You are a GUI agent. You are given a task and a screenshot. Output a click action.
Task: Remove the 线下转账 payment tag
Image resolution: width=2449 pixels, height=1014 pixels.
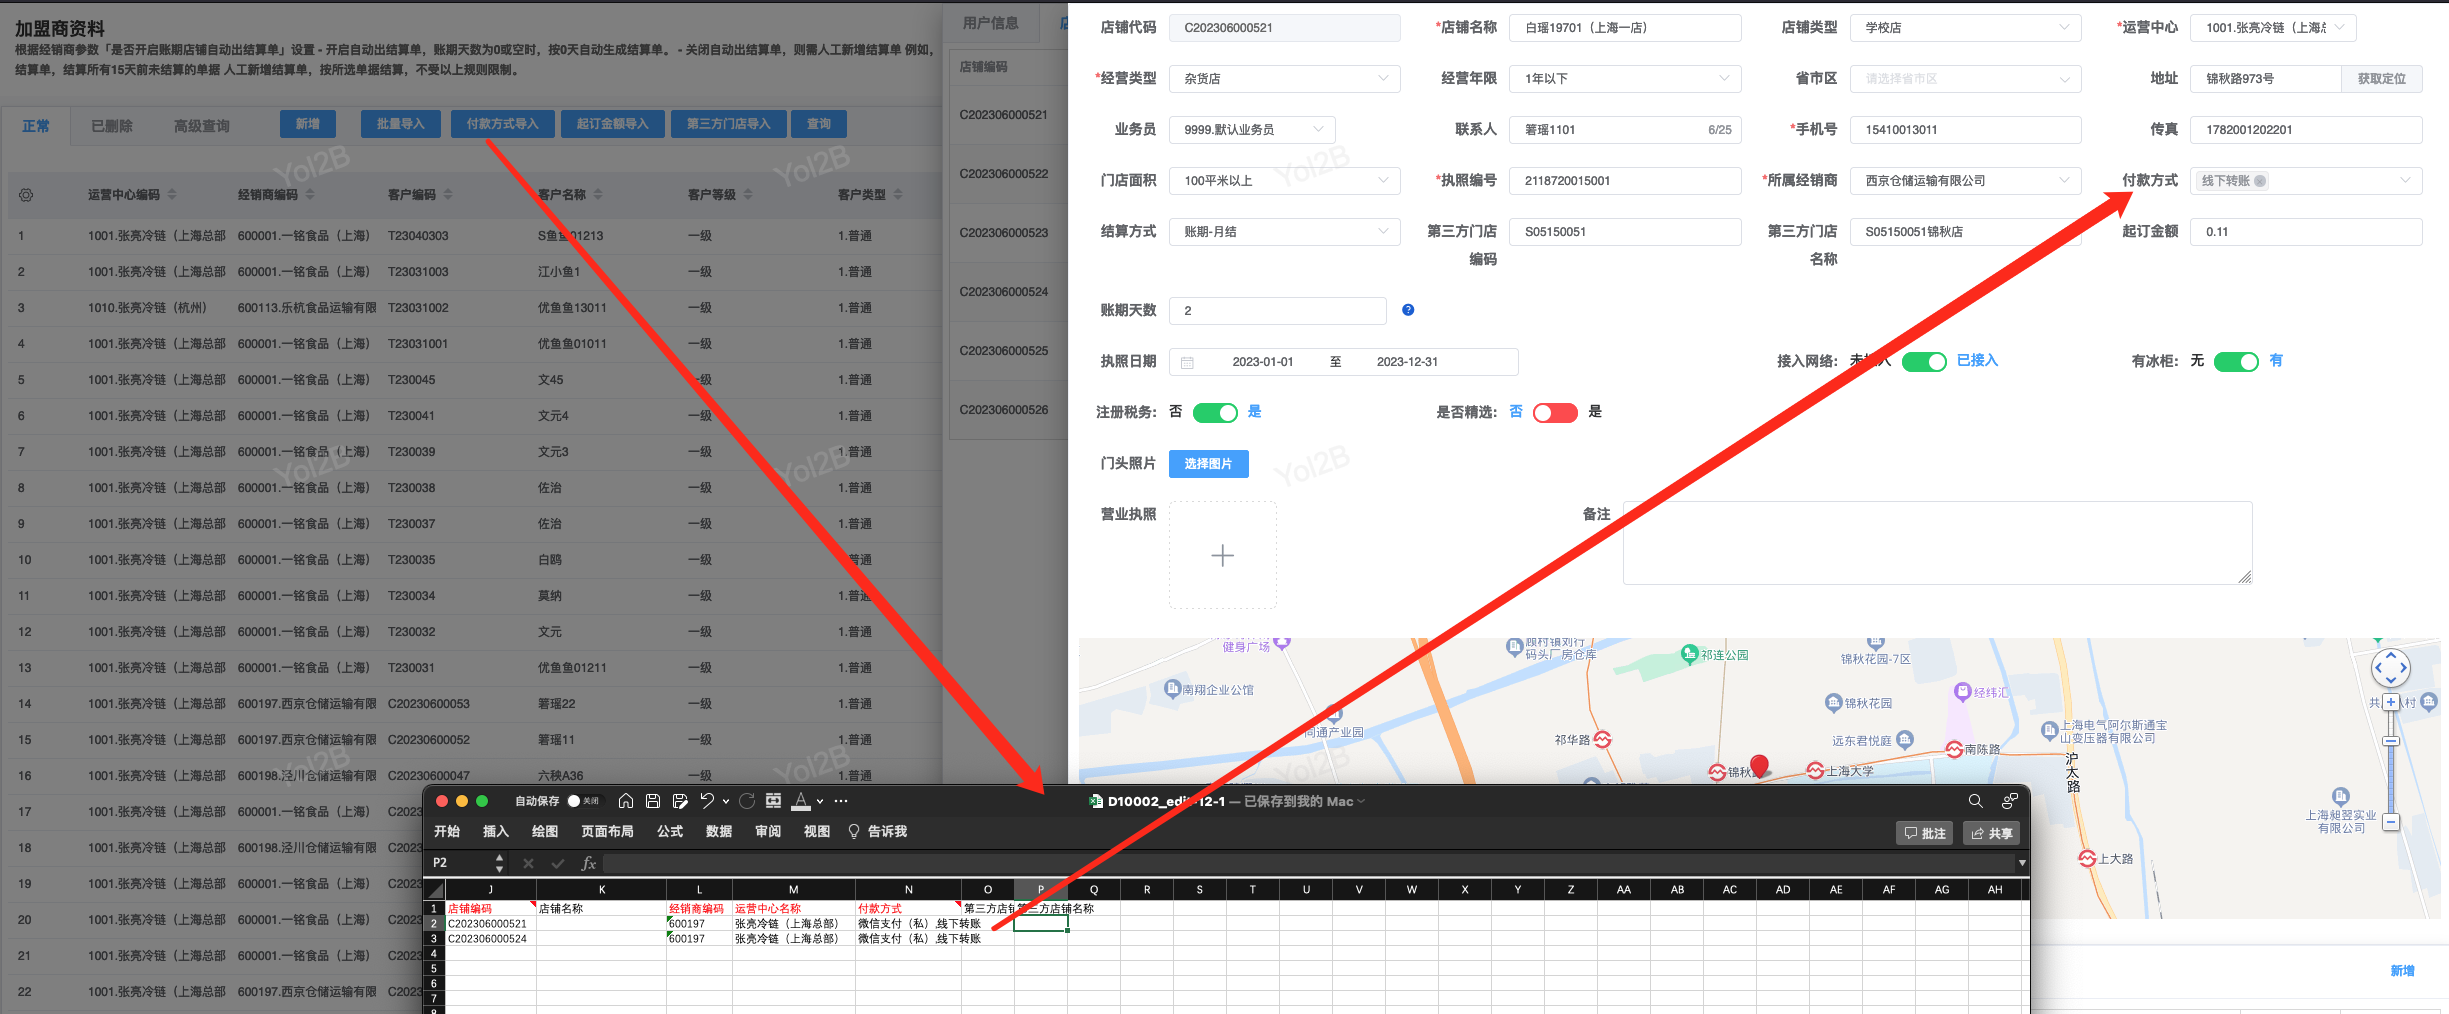click(x=2260, y=181)
